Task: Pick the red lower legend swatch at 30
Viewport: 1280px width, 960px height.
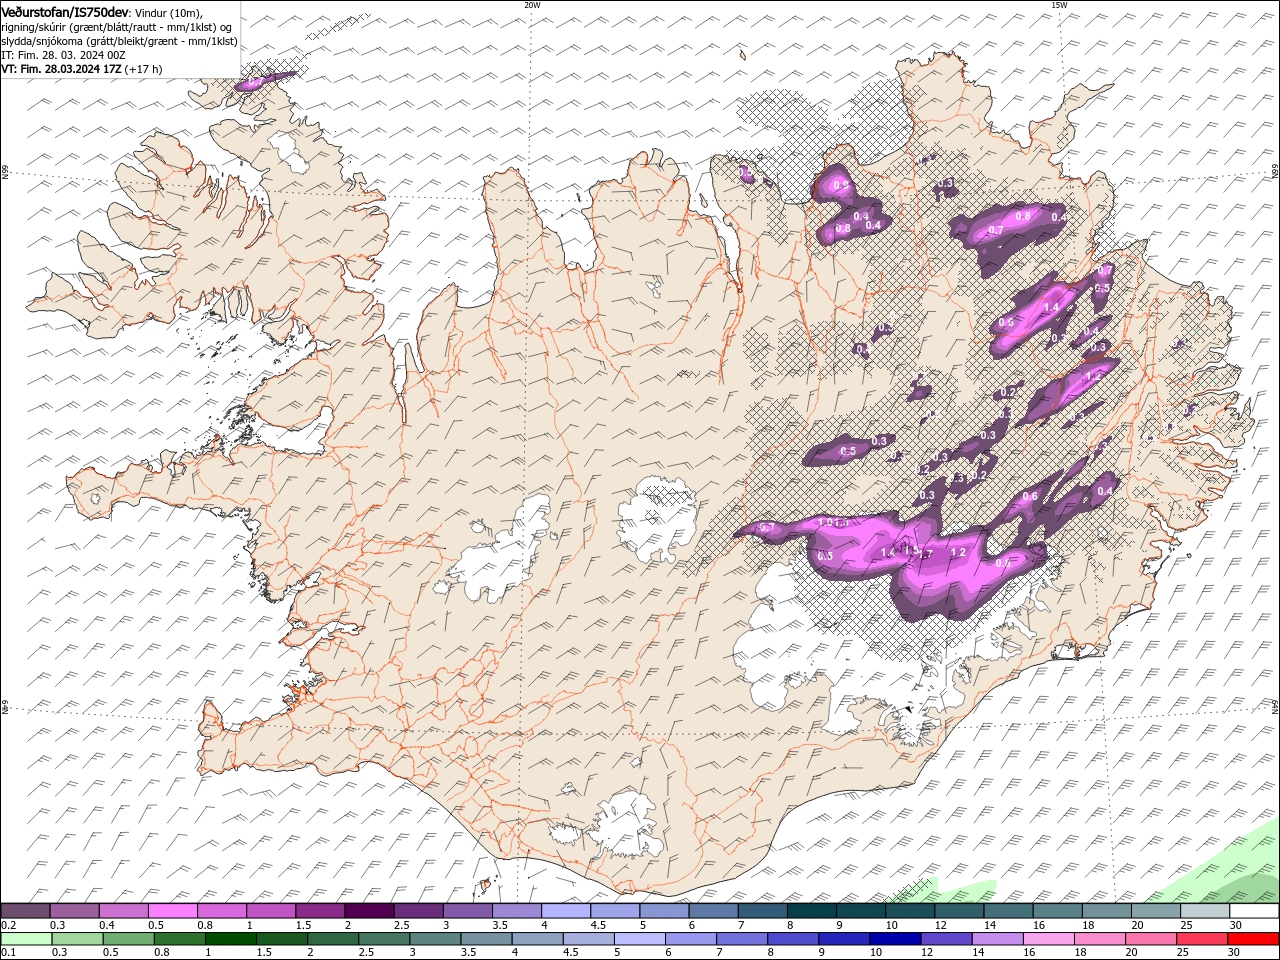Action: pyautogui.click(x=1254, y=939)
